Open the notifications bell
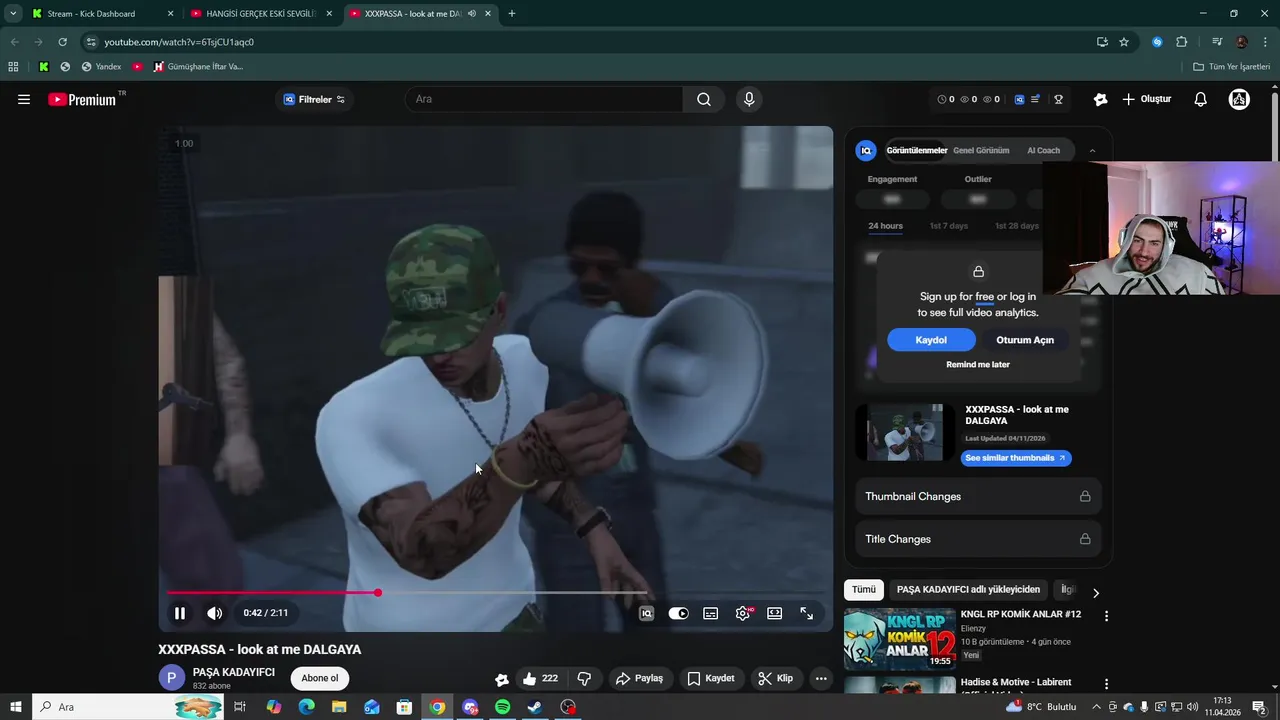This screenshot has width=1280, height=720. (x=1201, y=99)
